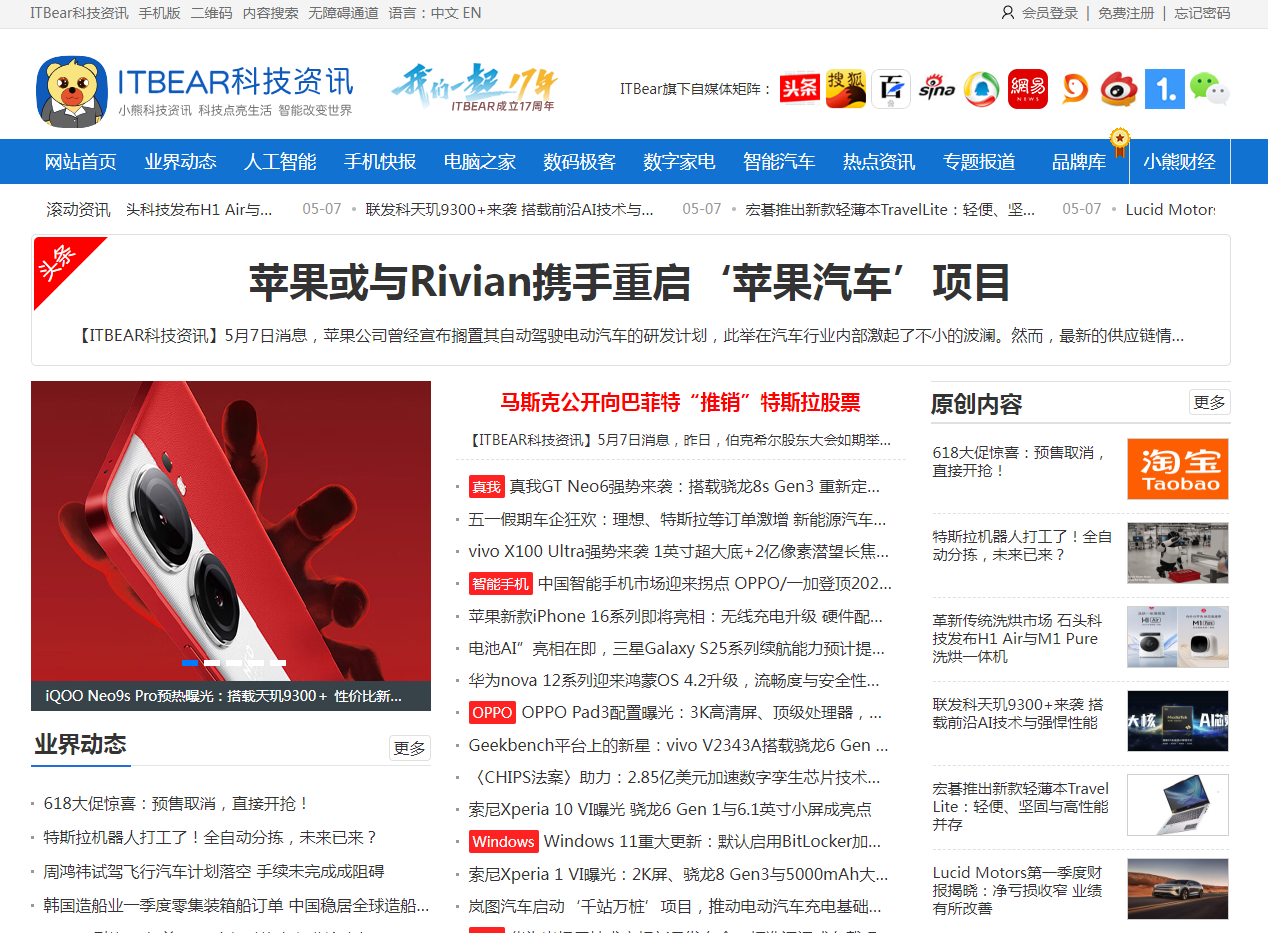Open Geekbench平台上的新星 article
Image resolution: width=1268 pixels, height=933 pixels.
click(x=678, y=745)
